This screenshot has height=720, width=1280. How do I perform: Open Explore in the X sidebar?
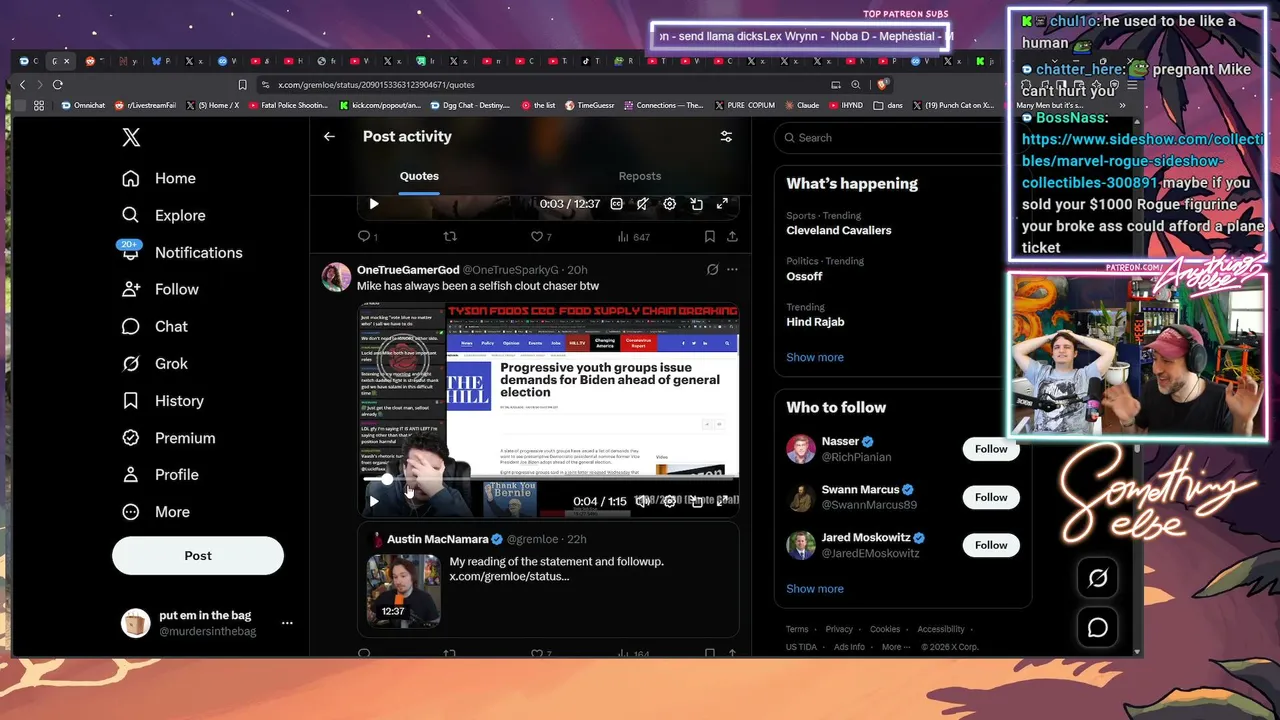164,215
